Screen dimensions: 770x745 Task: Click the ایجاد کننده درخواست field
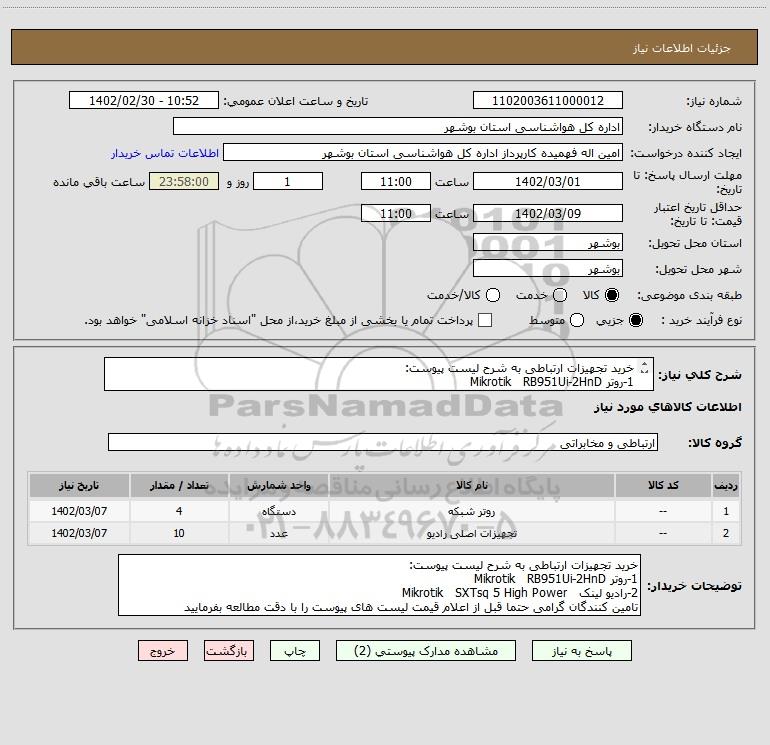pyautogui.click(x=423, y=153)
